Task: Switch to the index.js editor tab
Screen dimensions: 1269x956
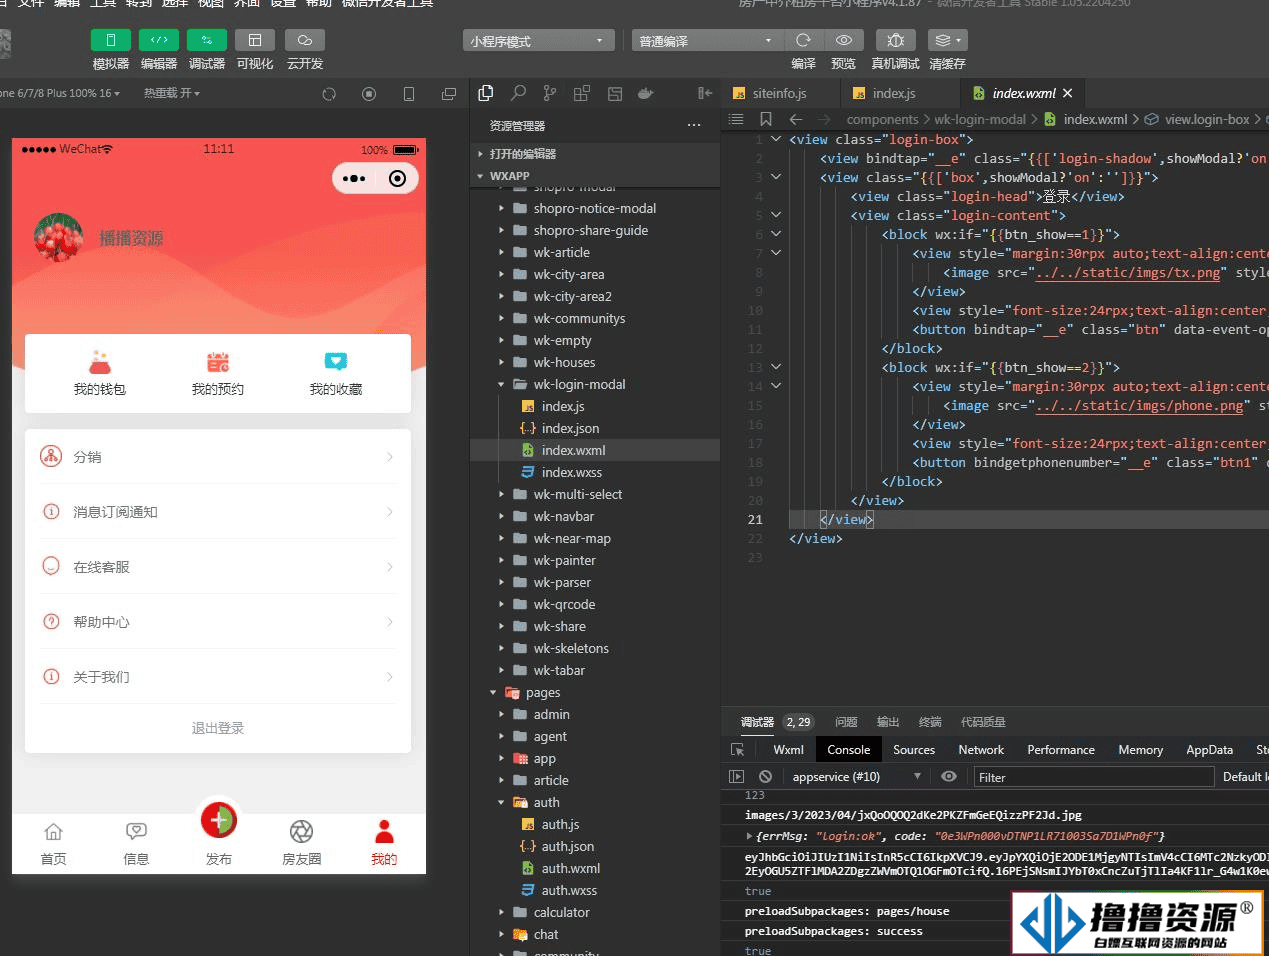Action: 894,93
